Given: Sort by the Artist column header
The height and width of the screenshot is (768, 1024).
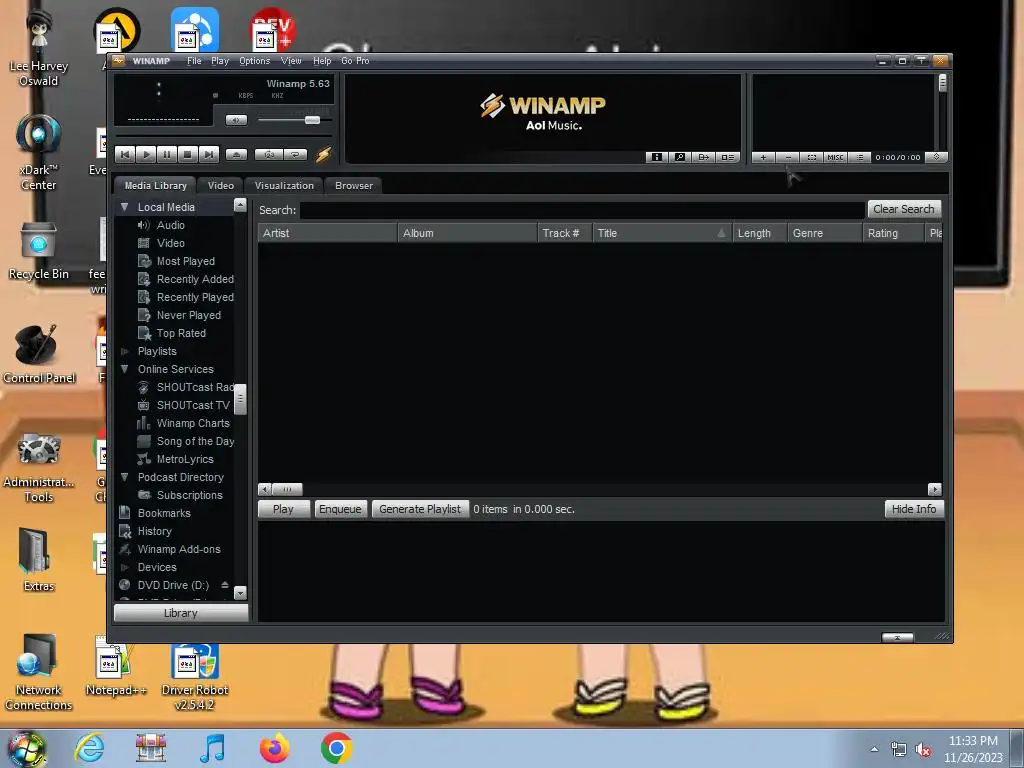Looking at the screenshot, I should (x=328, y=233).
